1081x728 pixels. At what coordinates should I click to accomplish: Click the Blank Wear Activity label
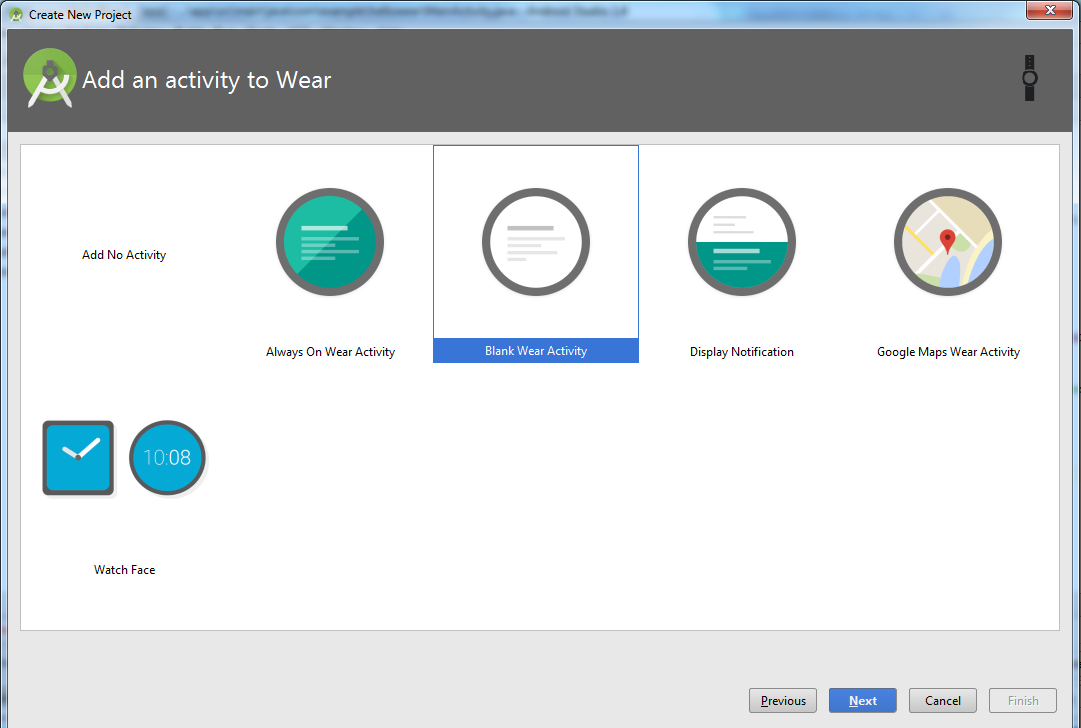(536, 351)
